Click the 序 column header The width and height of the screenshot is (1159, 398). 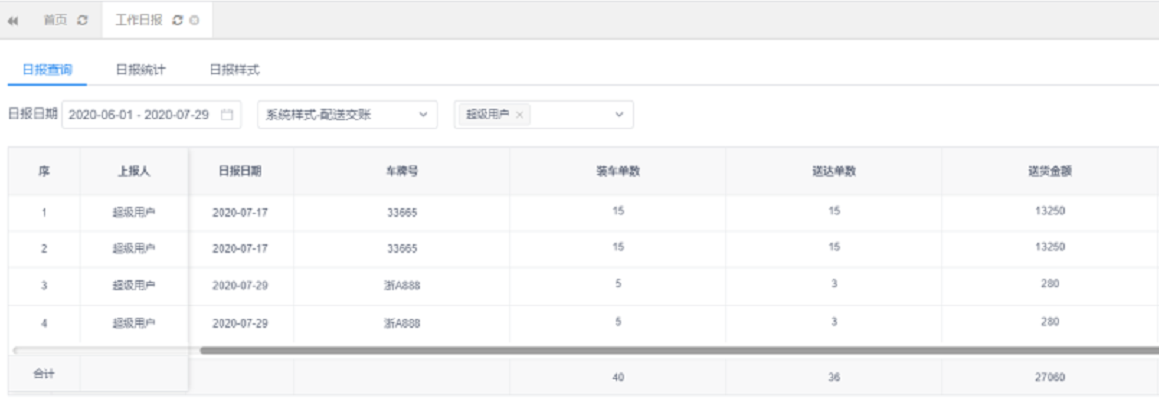pos(44,171)
